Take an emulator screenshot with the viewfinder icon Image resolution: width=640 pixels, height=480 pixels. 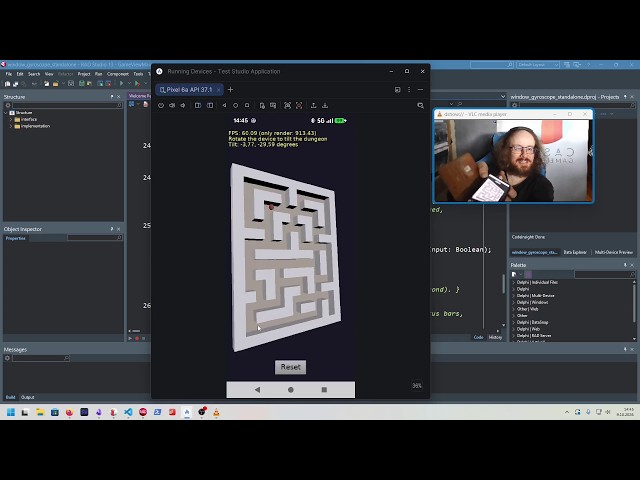287,106
